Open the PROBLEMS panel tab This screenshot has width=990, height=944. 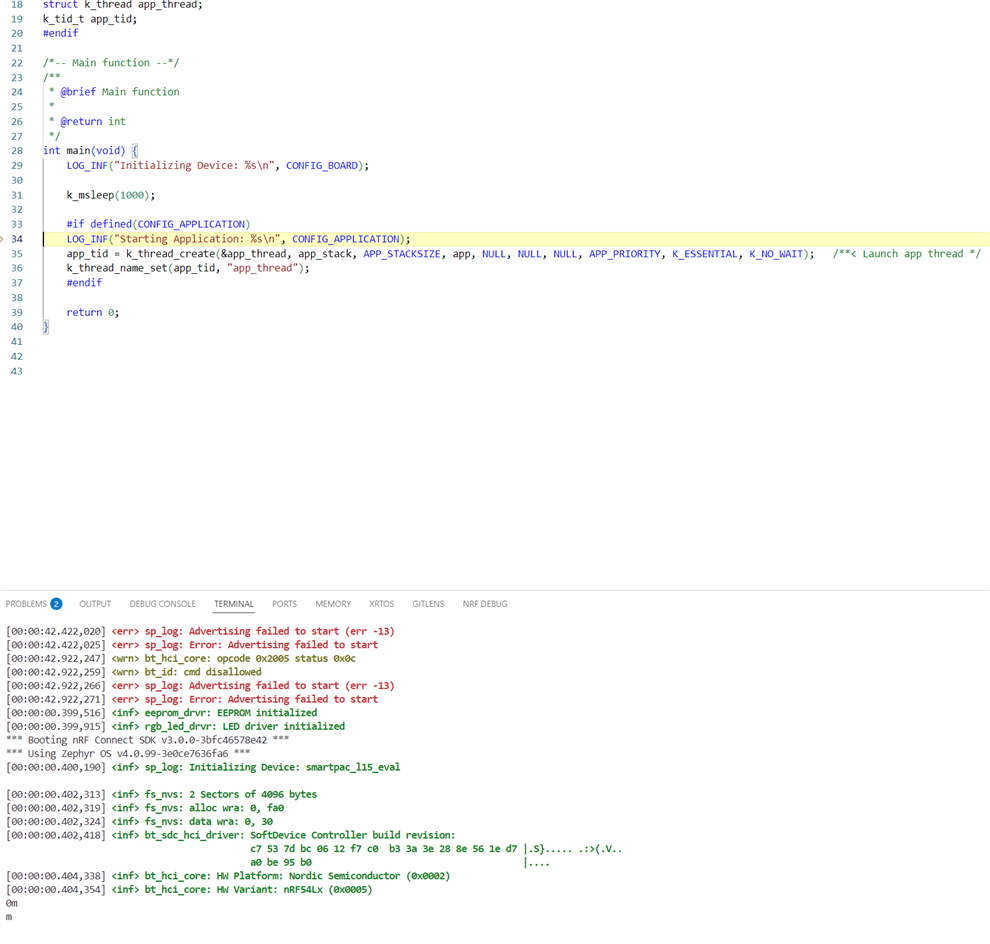[x=26, y=604]
